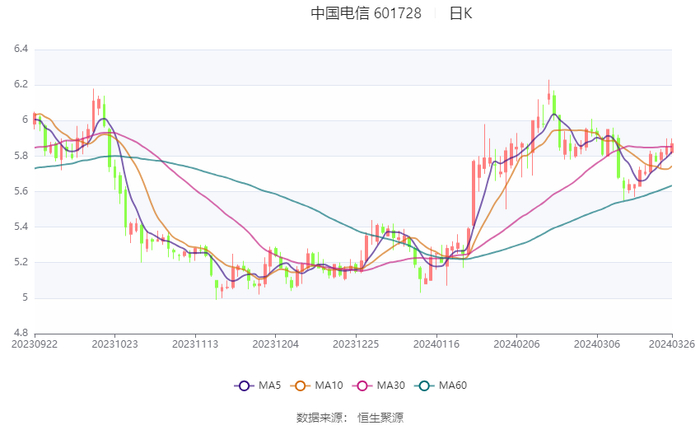The height and width of the screenshot is (426, 700).
Task: Click the 4.8 price axis label
Action: [x=21, y=333]
